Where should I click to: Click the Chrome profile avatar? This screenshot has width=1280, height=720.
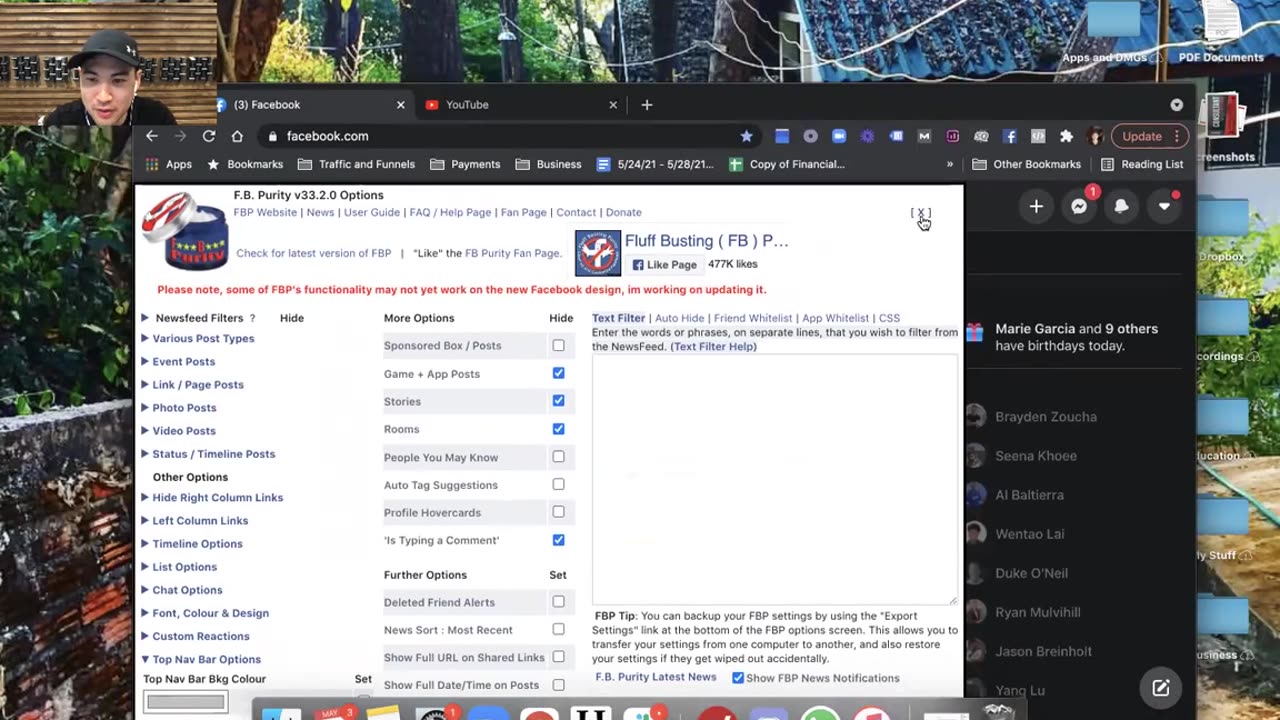click(1096, 136)
